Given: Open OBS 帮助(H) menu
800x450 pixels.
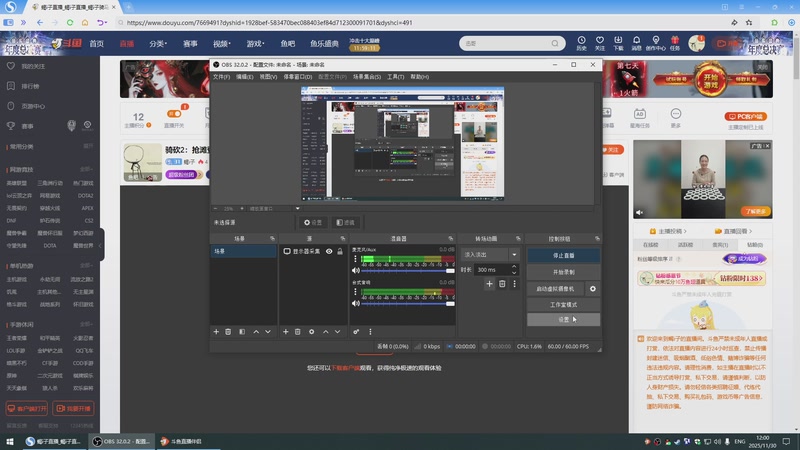Looking at the screenshot, I should pyautogui.click(x=420, y=77).
